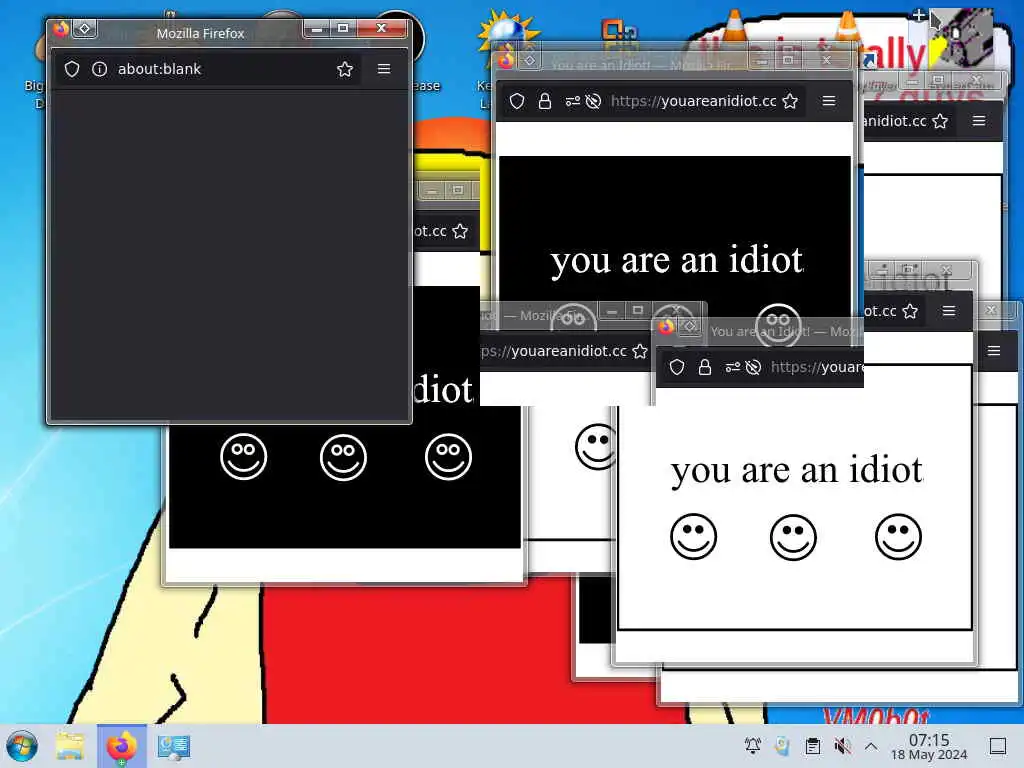Open hamburger menu next to https://youareanidiot.cc star

(x=829, y=101)
